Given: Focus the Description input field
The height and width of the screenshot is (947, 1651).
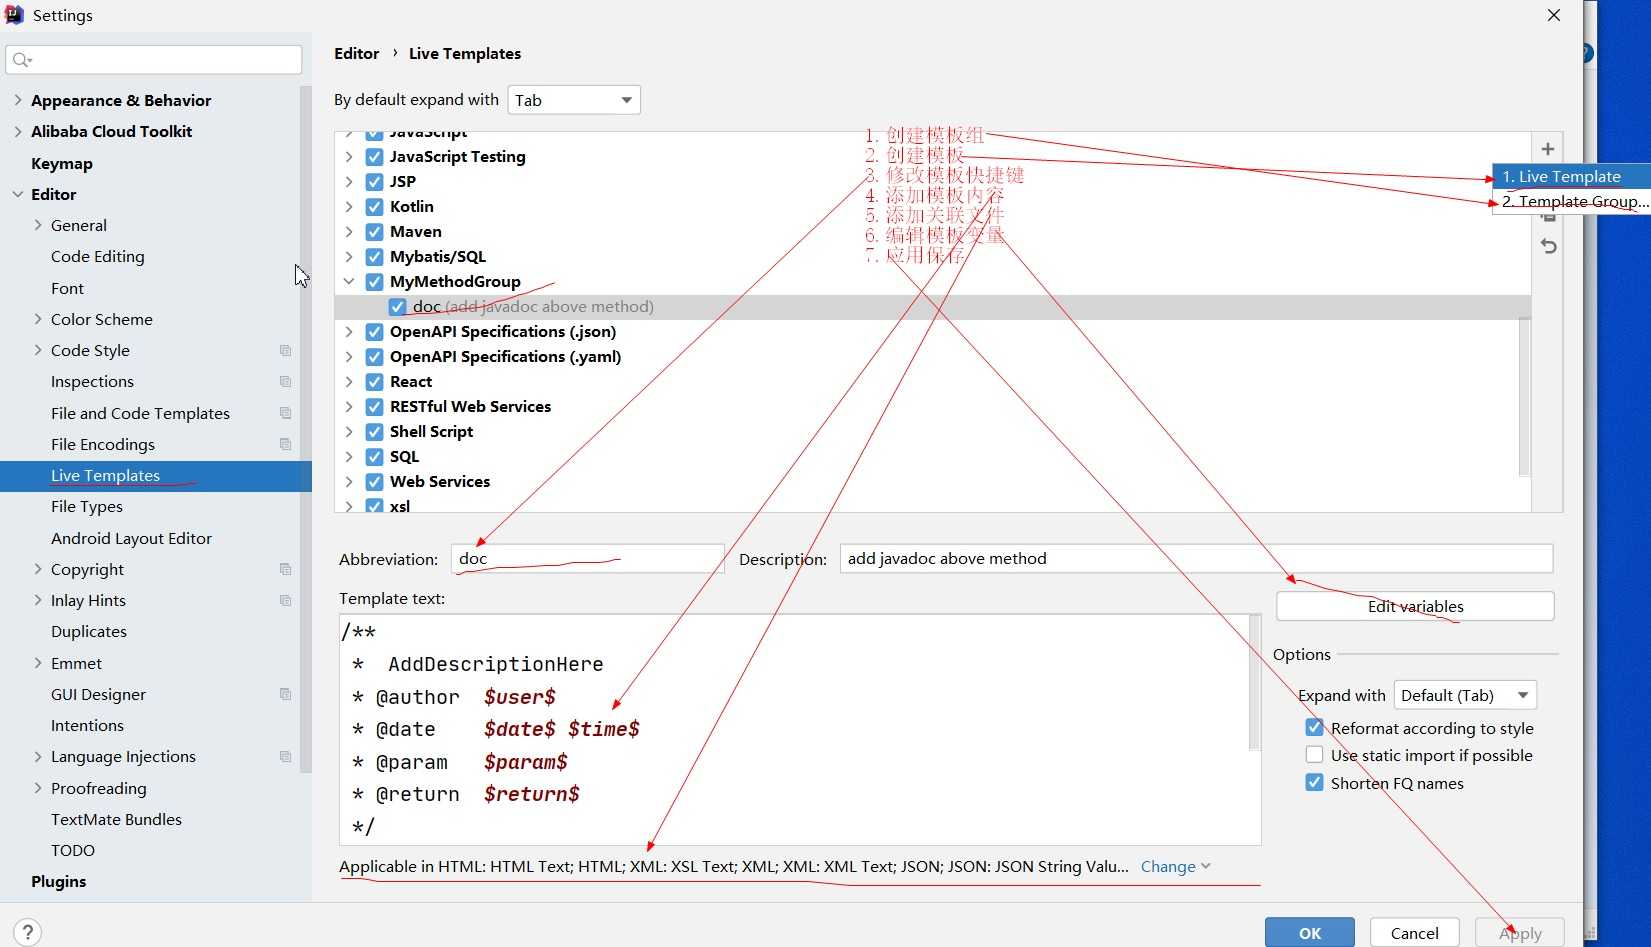Looking at the screenshot, I should click(x=1196, y=559).
